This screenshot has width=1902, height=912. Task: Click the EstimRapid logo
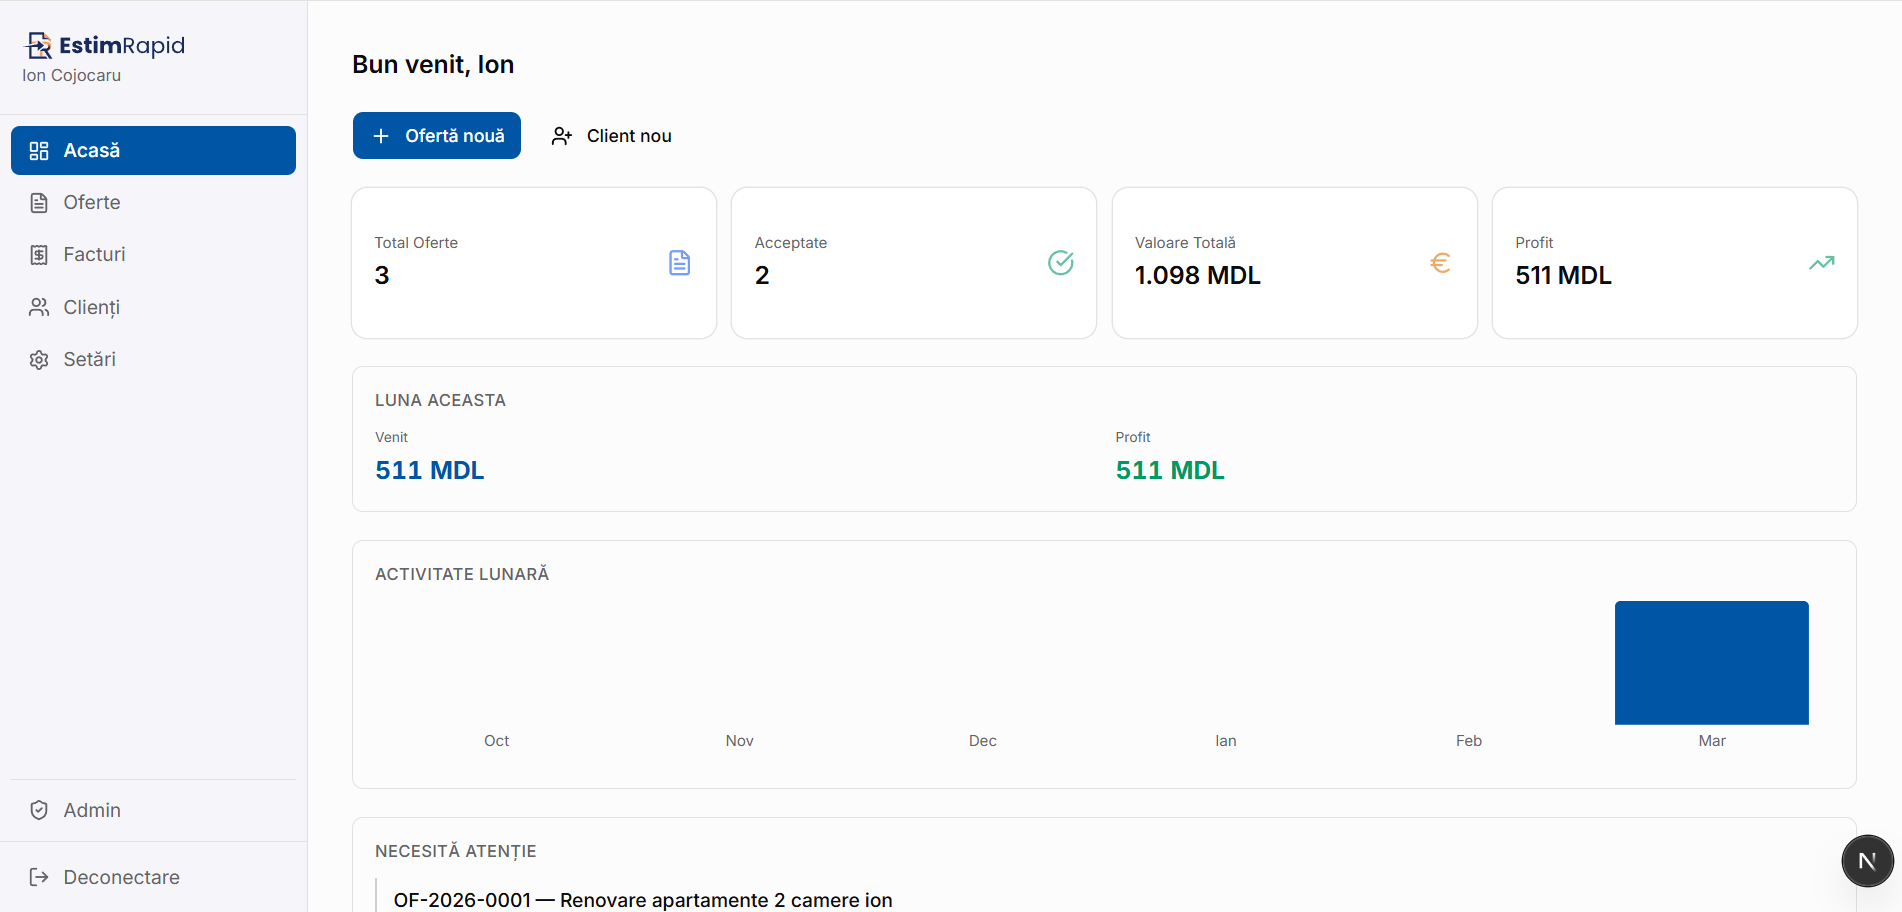[103, 45]
